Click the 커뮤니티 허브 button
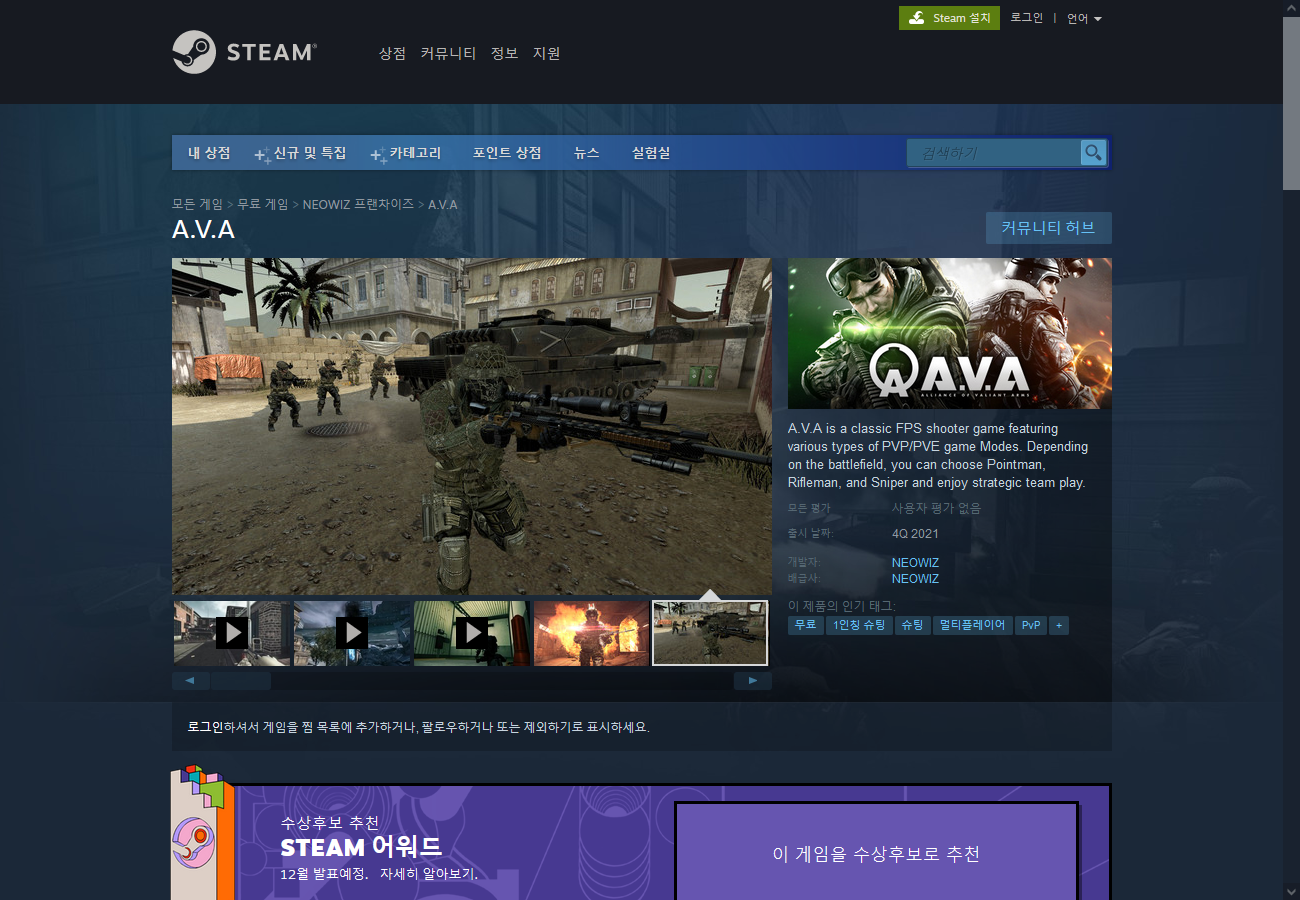1300x900 pixels. coord(1048,228)
